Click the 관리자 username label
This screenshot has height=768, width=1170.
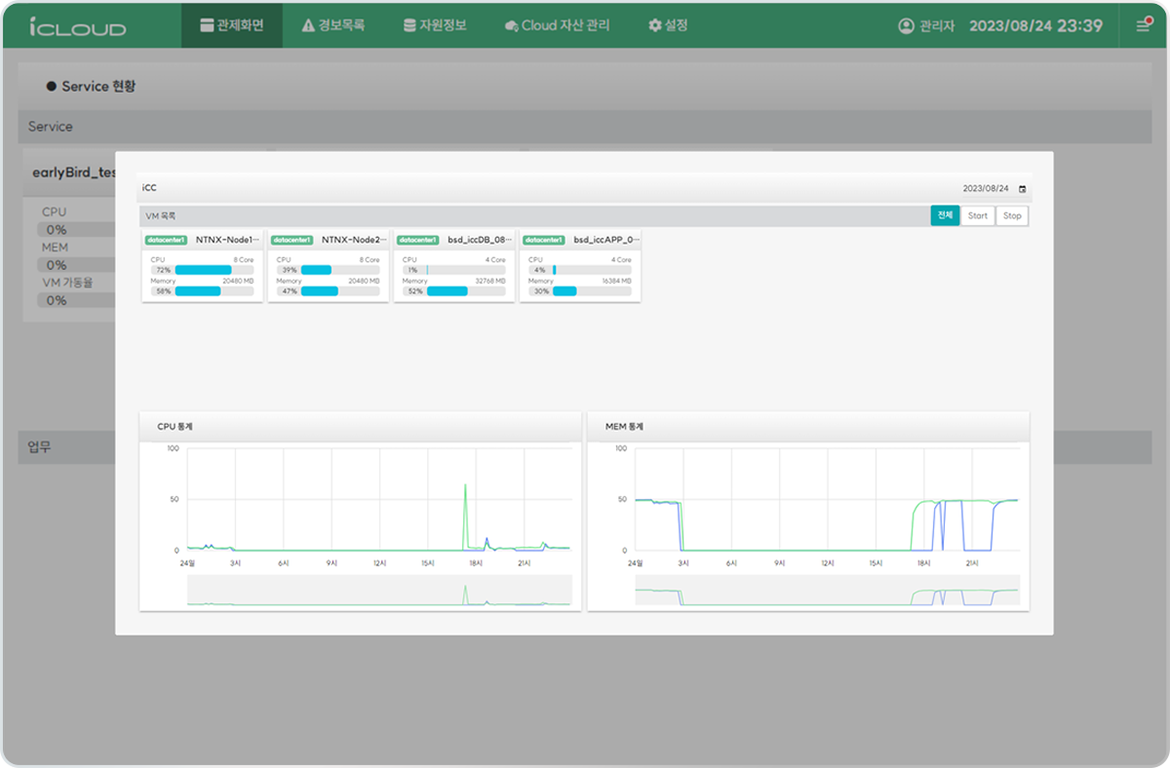(x=937, y=26)
